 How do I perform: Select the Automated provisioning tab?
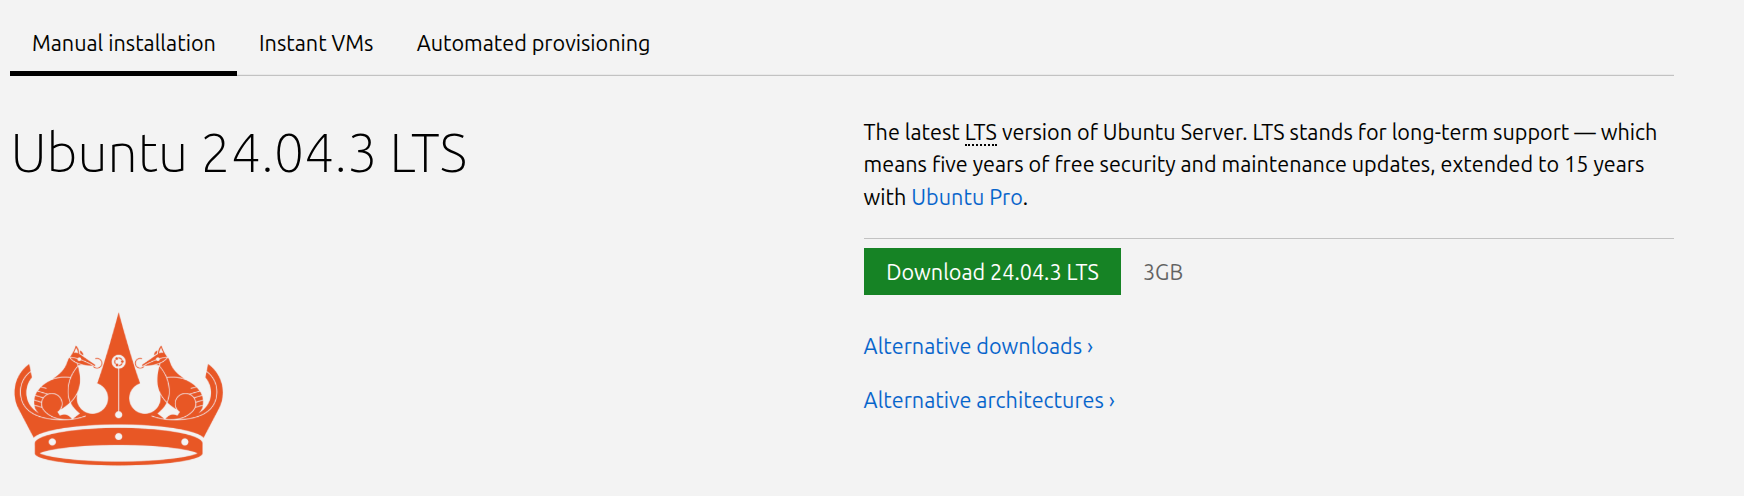pyautogui.click(x=533, y=43)
